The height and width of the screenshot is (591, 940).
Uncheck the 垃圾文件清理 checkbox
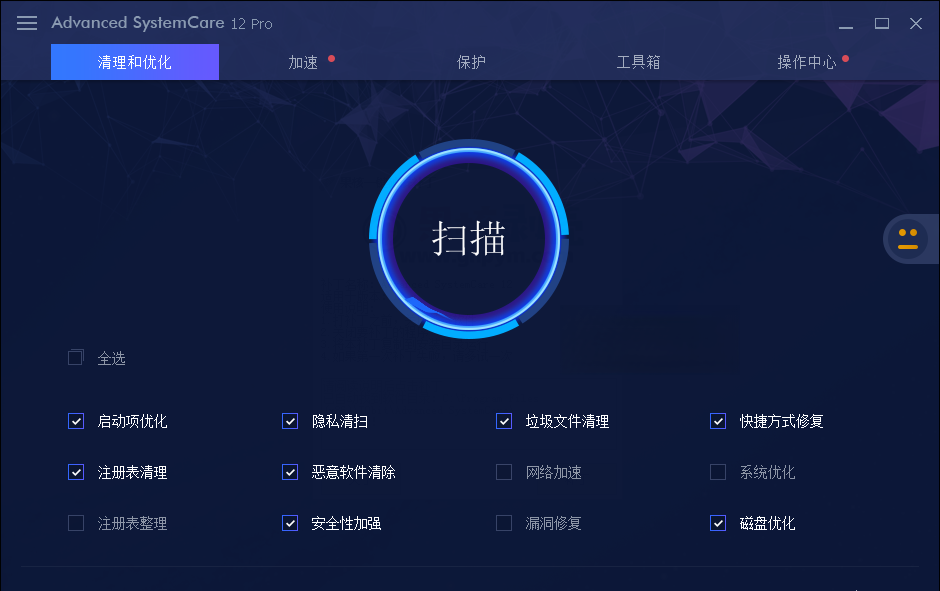[504, 421]
